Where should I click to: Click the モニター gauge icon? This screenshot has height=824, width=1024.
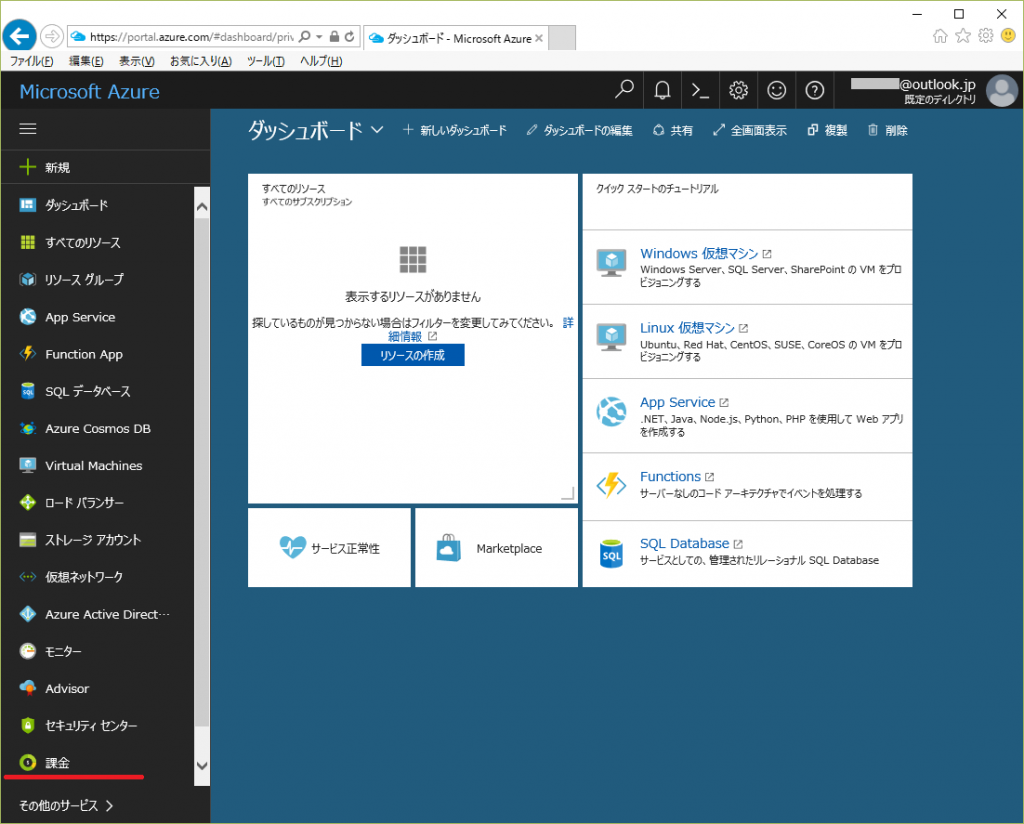click(x=27, y=651)
